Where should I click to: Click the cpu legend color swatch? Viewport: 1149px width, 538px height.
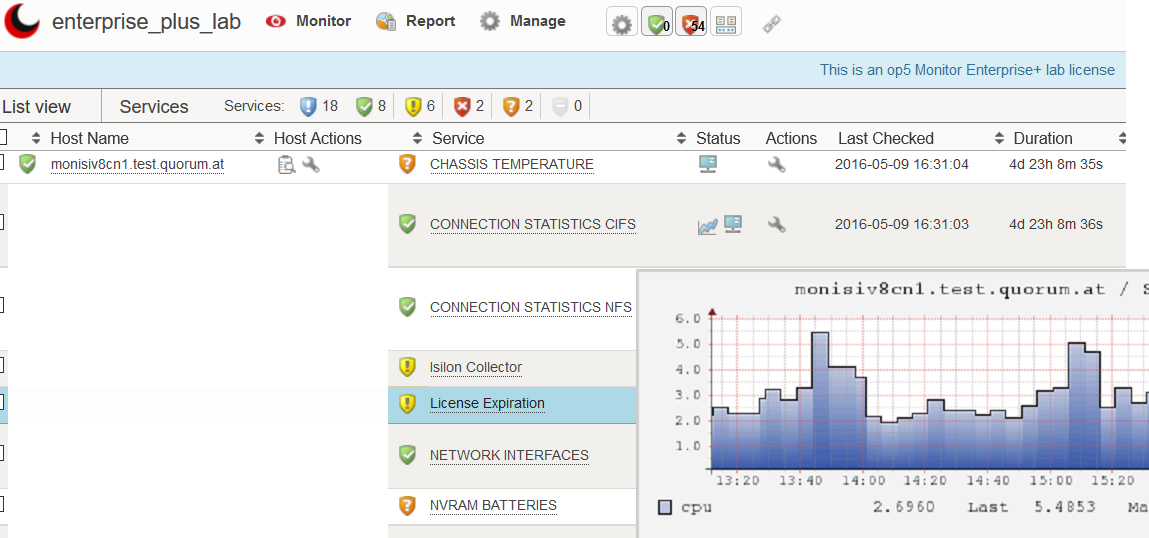pyautogui.click(x=665, y=507)
